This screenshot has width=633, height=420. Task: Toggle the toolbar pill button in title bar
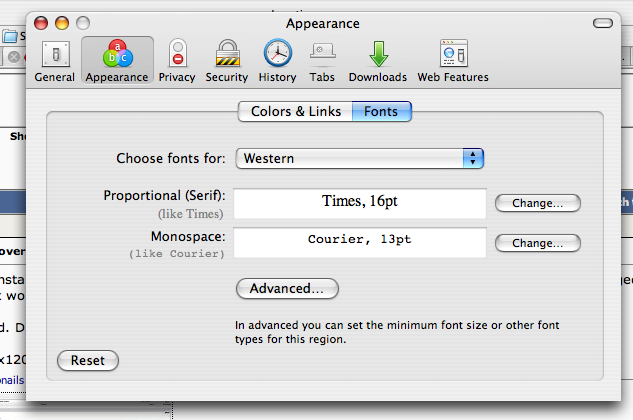603,23
